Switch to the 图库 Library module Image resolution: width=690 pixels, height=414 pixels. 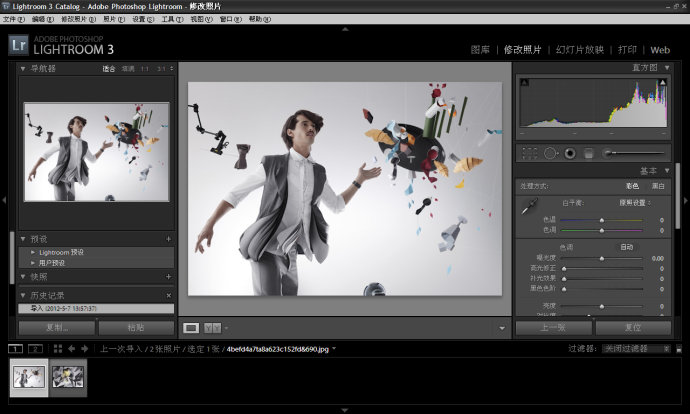[x=482, y=49]
